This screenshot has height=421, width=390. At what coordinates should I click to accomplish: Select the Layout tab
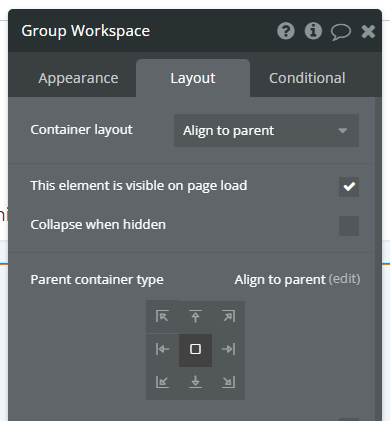click(193, 78)
